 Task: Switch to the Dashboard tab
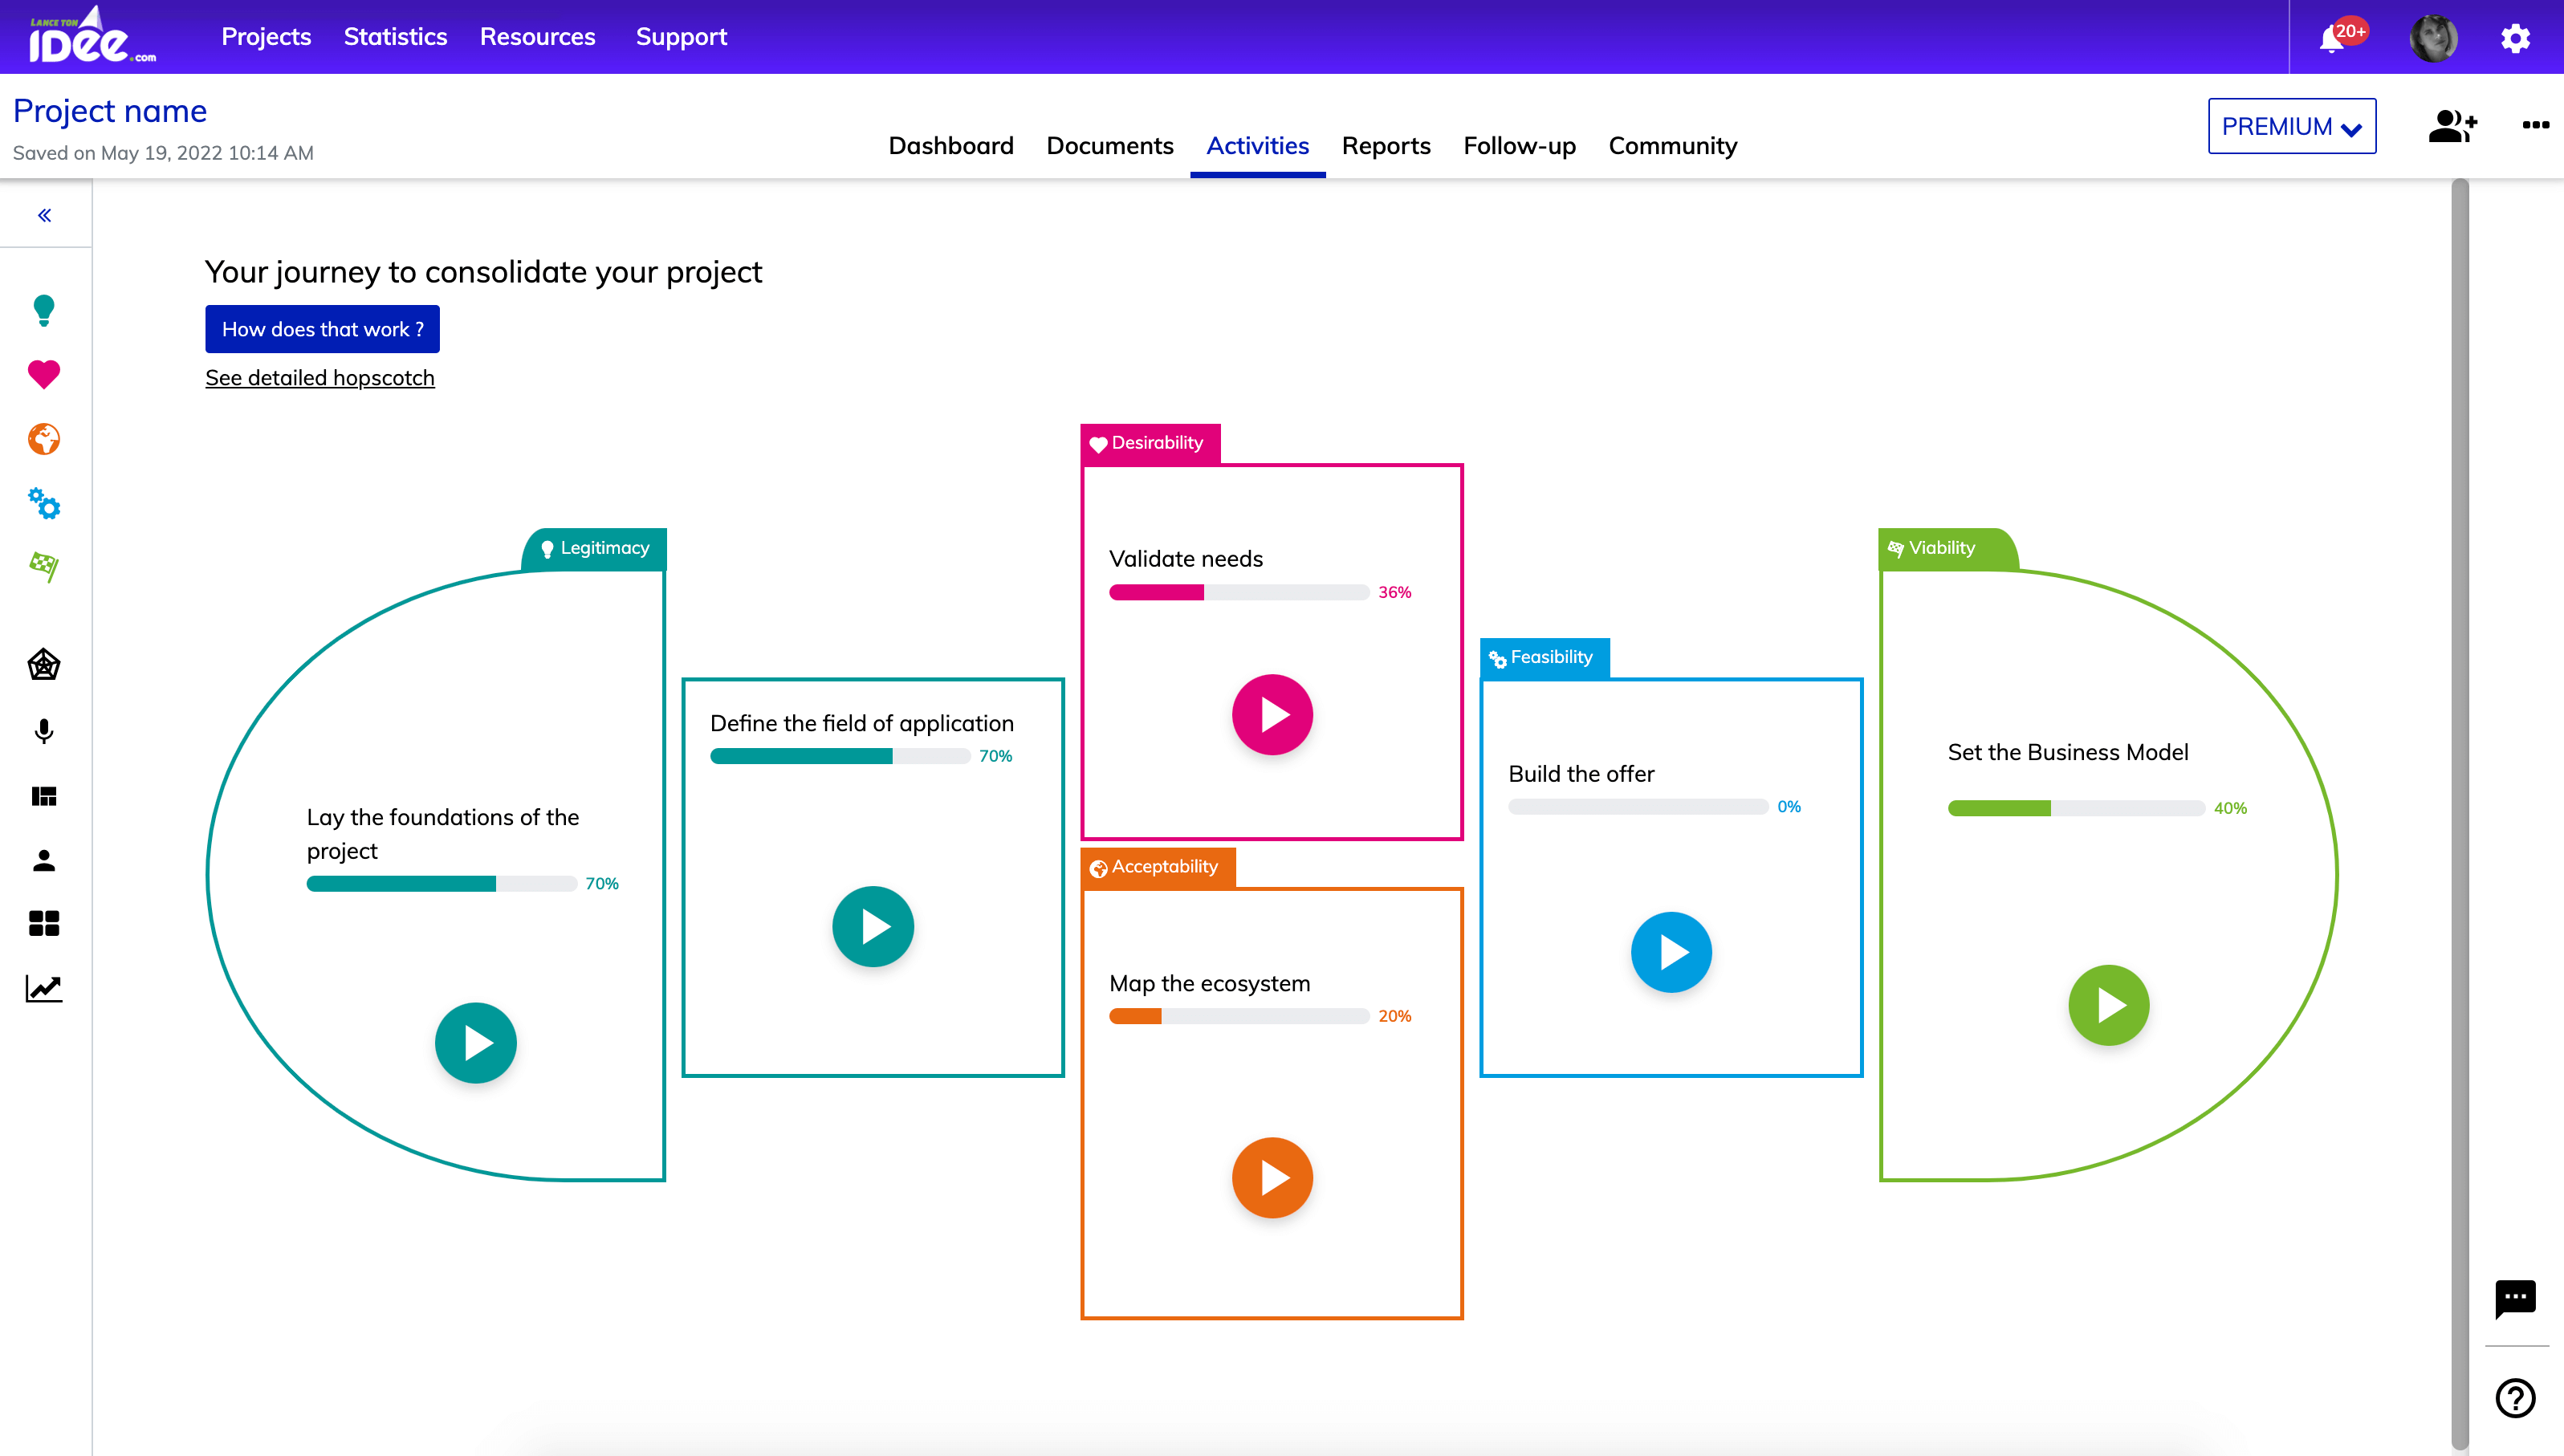tap(951, 144)
